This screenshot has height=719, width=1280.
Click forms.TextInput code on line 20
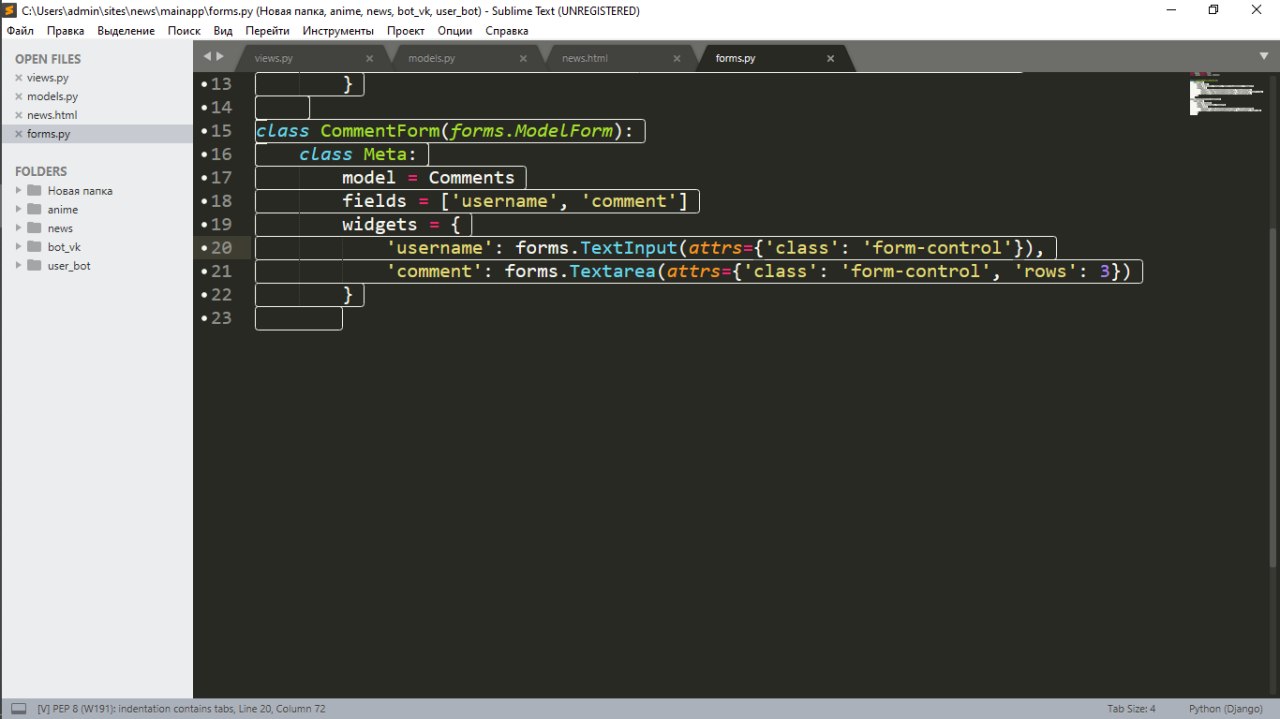click(596, 248)
